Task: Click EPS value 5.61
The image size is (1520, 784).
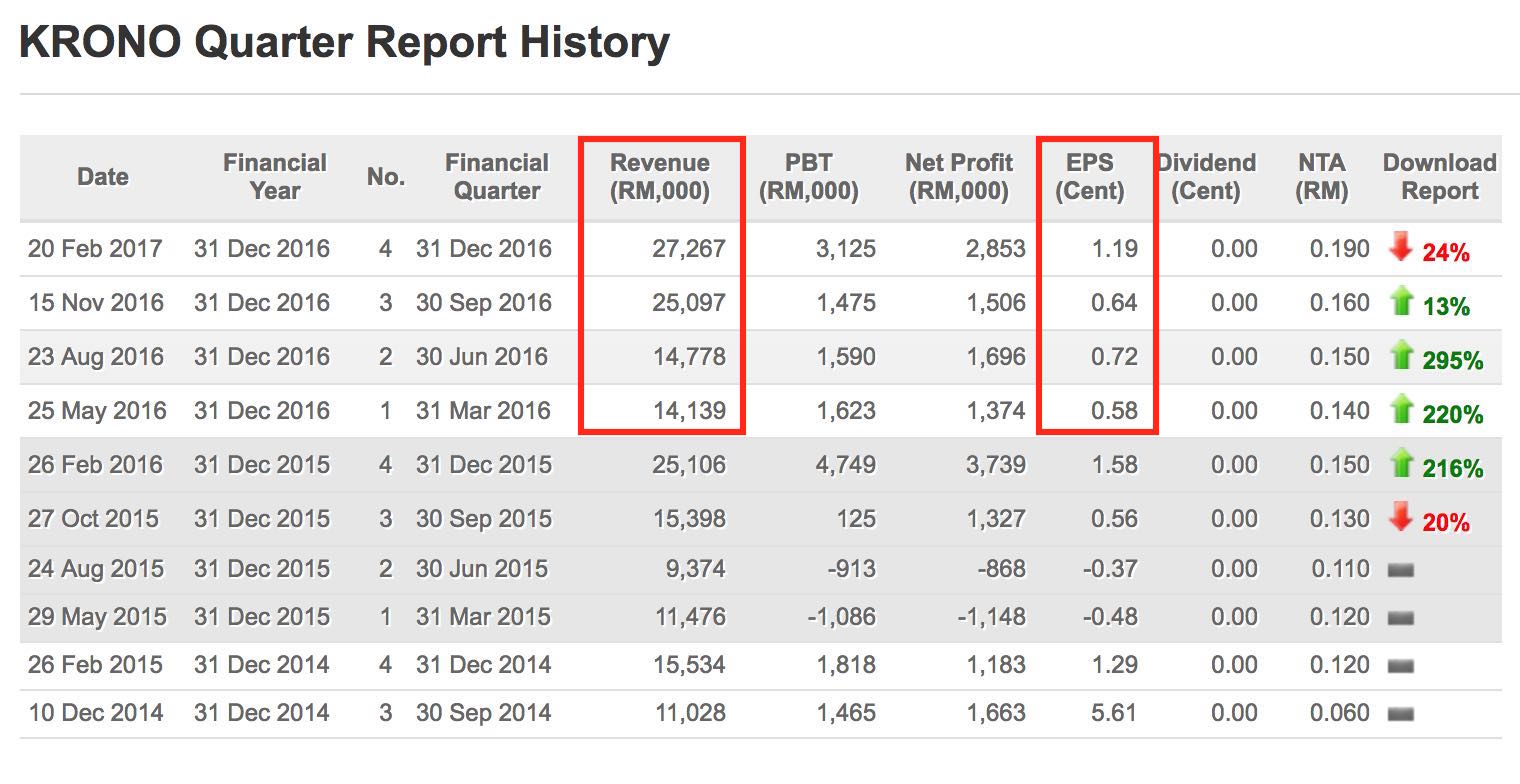Action: point(1115,713)
